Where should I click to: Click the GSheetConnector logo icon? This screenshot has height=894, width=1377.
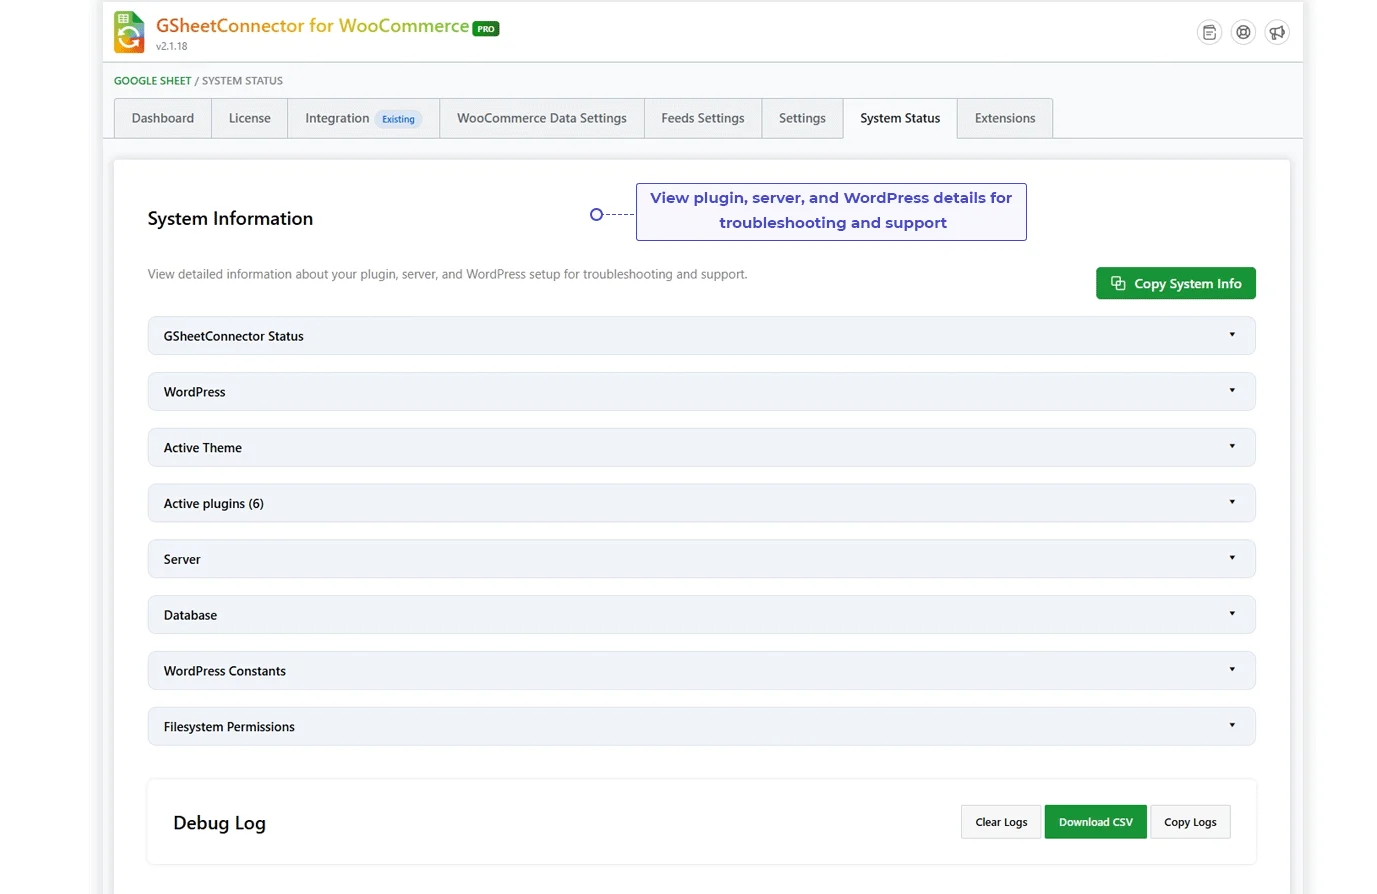click(x=129, y=32)
